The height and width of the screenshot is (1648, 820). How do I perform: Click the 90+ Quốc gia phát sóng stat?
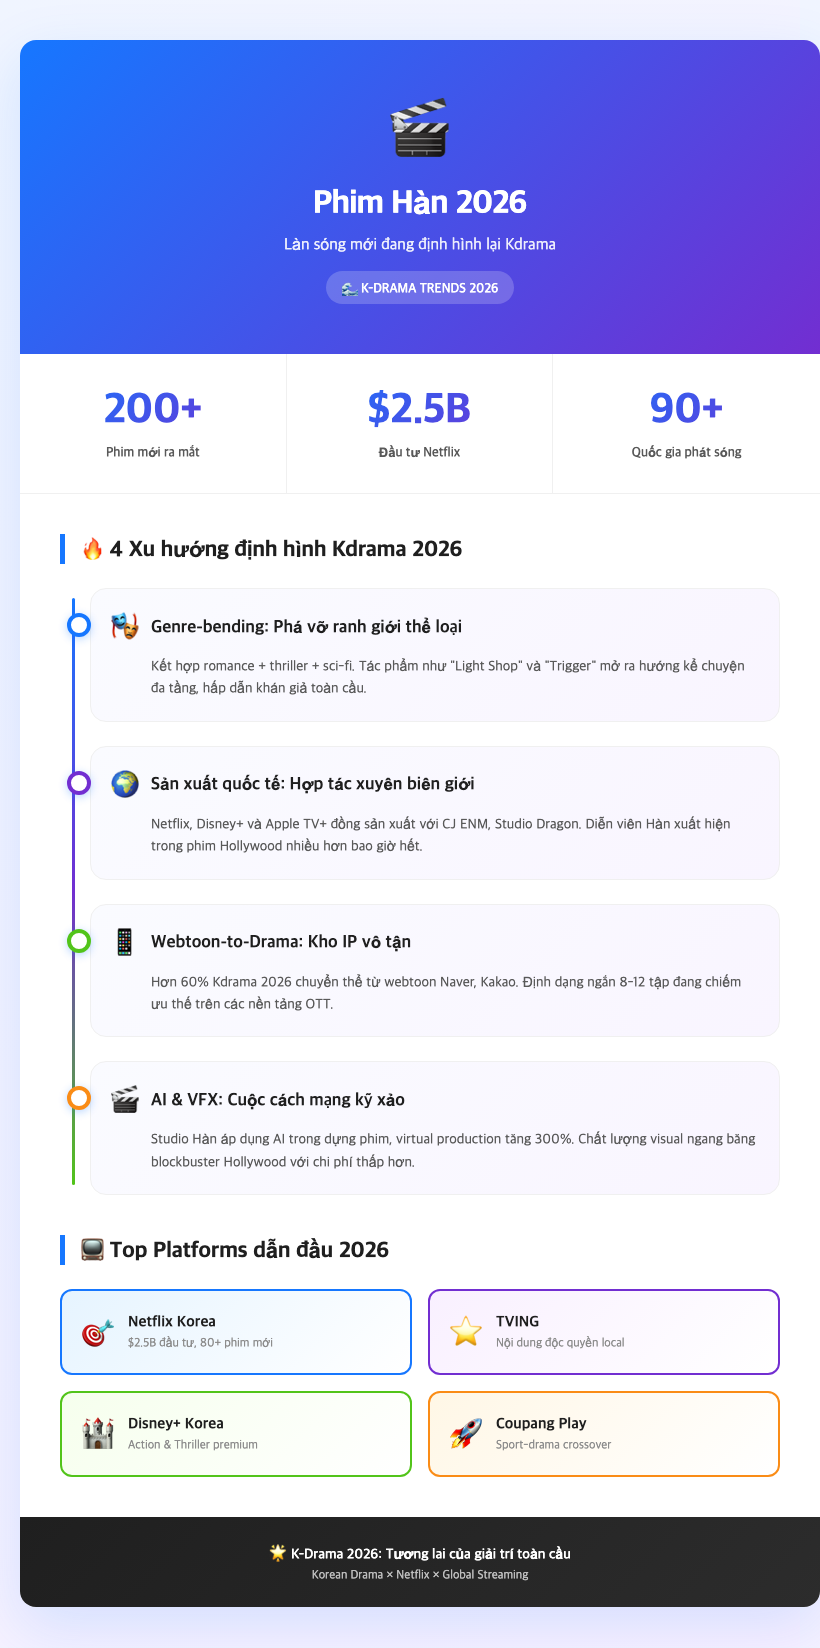coord(686,424)
